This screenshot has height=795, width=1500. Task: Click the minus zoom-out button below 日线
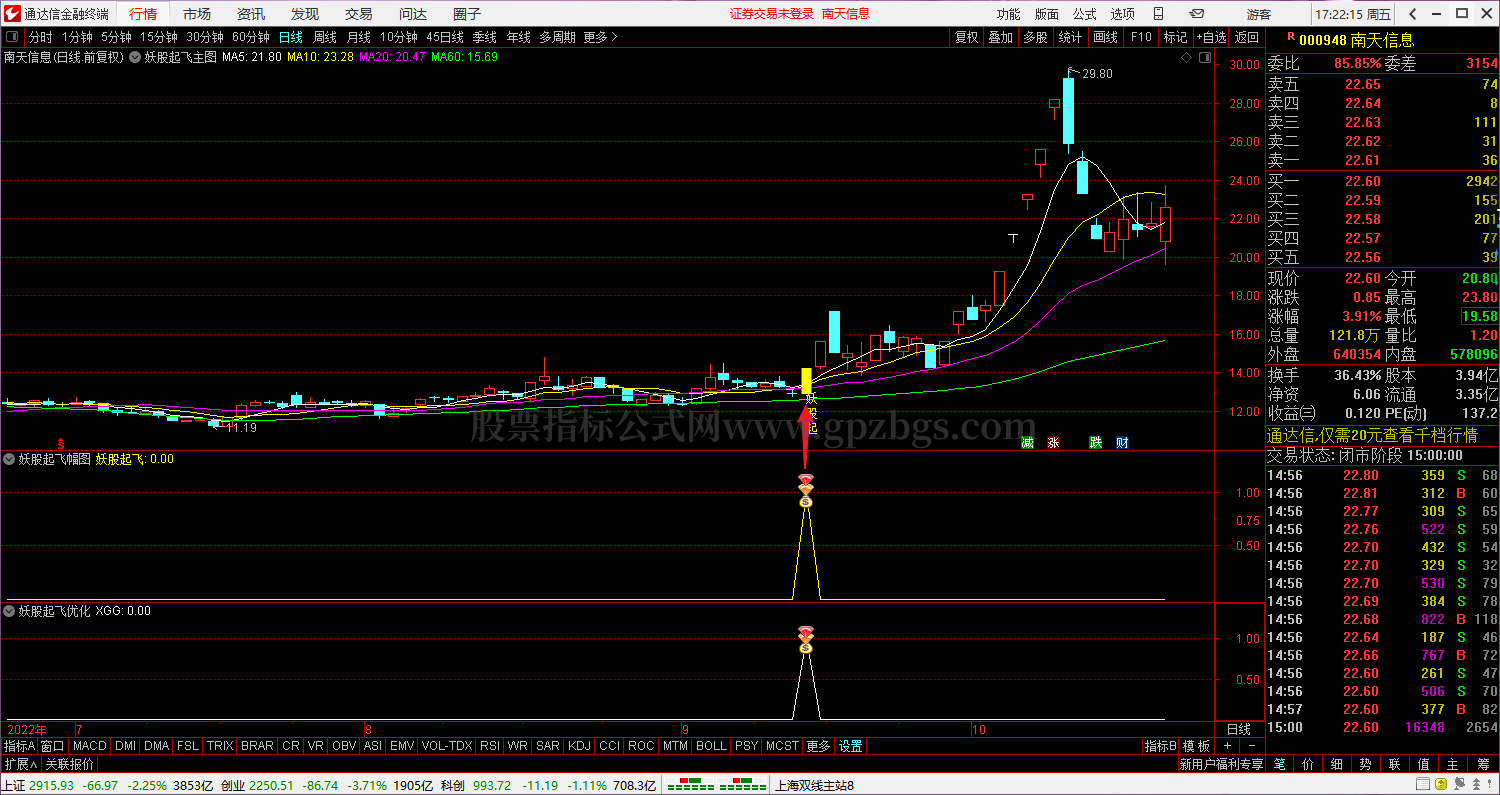1250,746
